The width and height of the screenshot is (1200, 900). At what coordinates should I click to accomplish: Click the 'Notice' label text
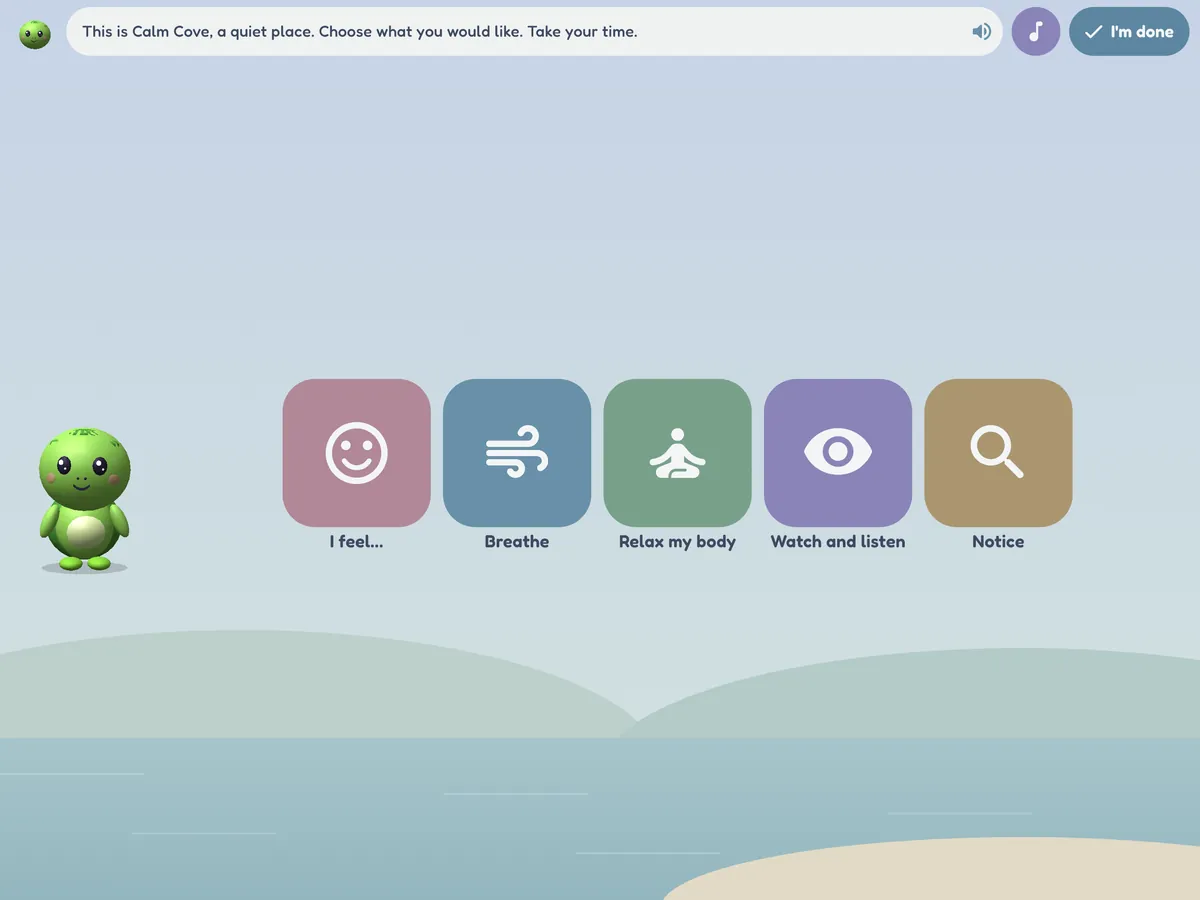pyautogui.click(x=998, y=542)
